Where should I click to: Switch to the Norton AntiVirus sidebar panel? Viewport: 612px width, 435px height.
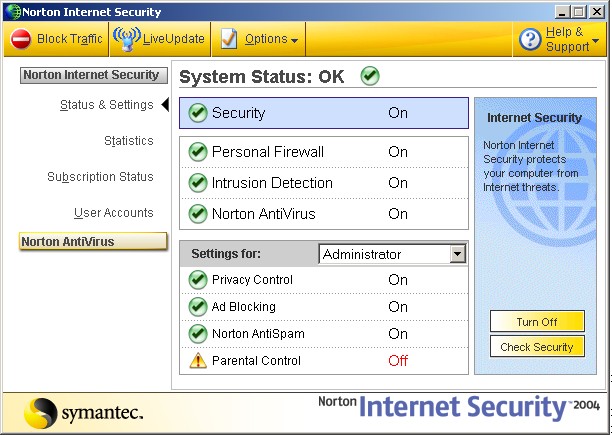[93, 241]
